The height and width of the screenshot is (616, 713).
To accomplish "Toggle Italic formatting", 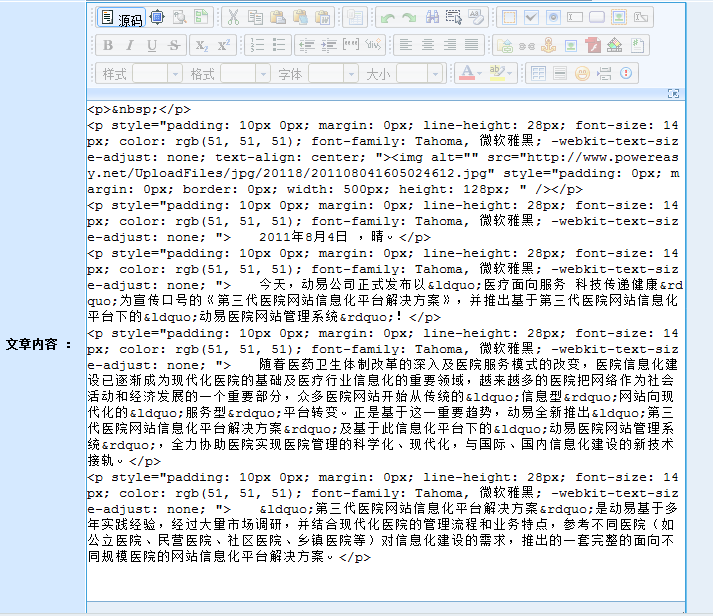I will [130, 45].
